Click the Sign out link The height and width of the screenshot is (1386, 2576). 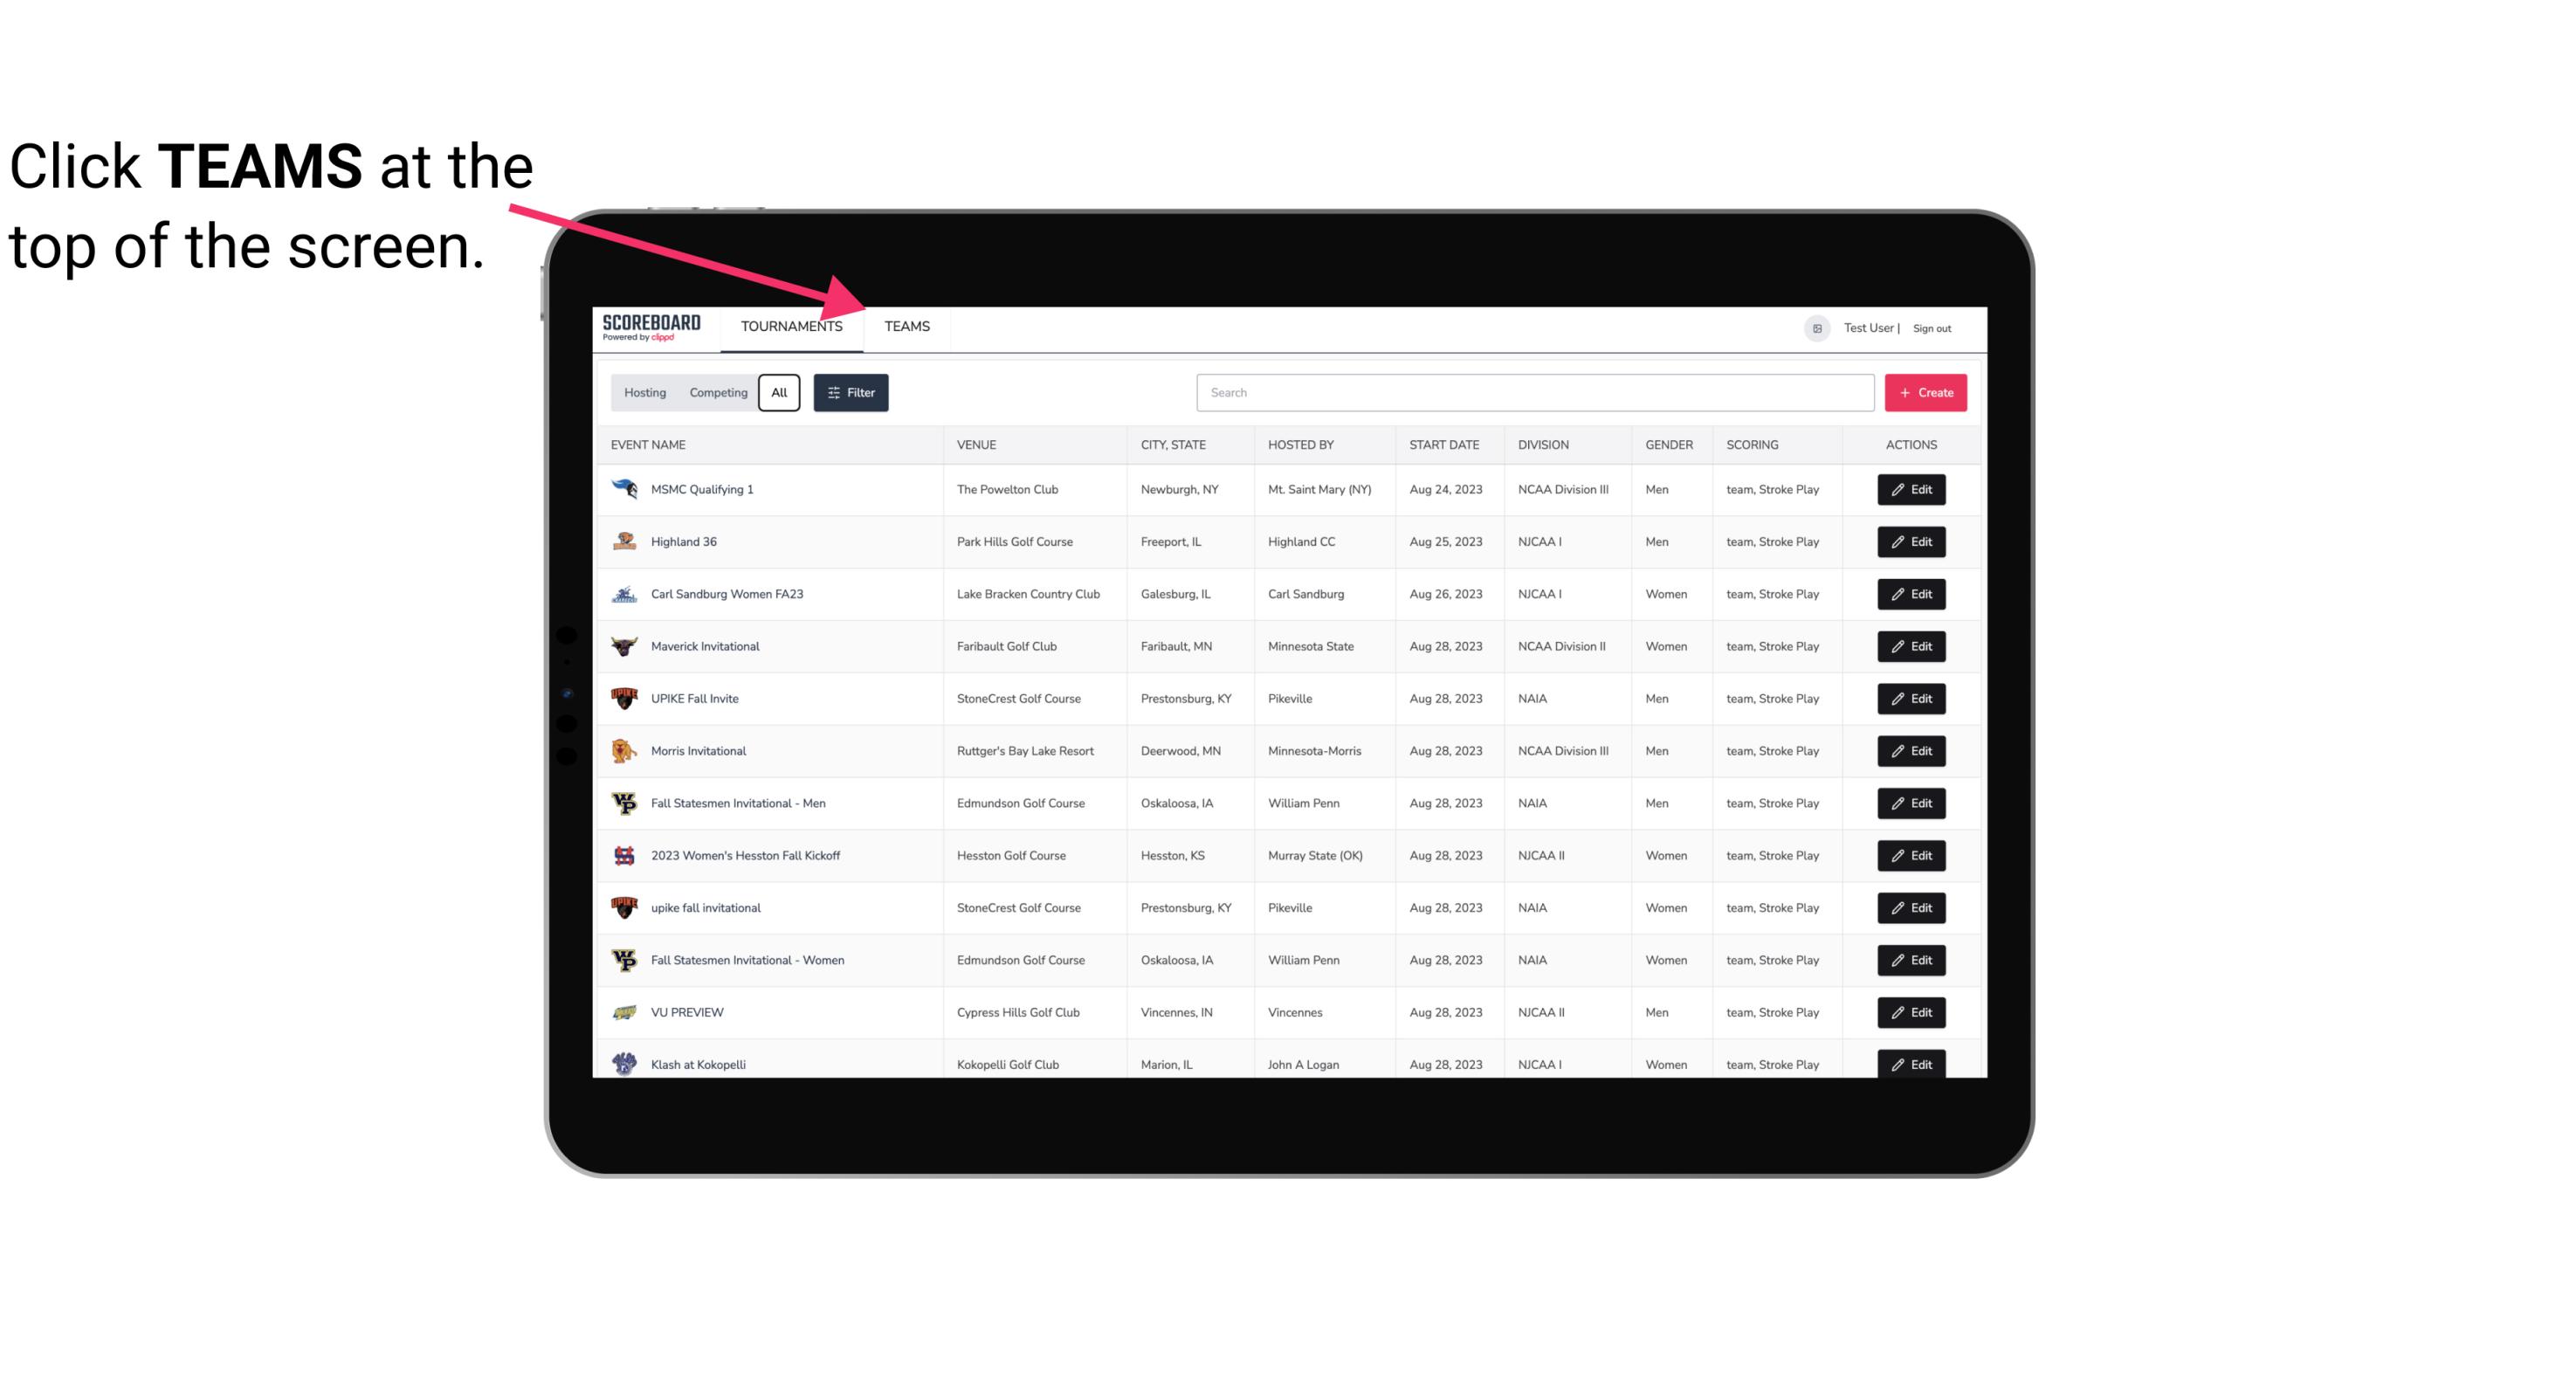click(1934, 326)
